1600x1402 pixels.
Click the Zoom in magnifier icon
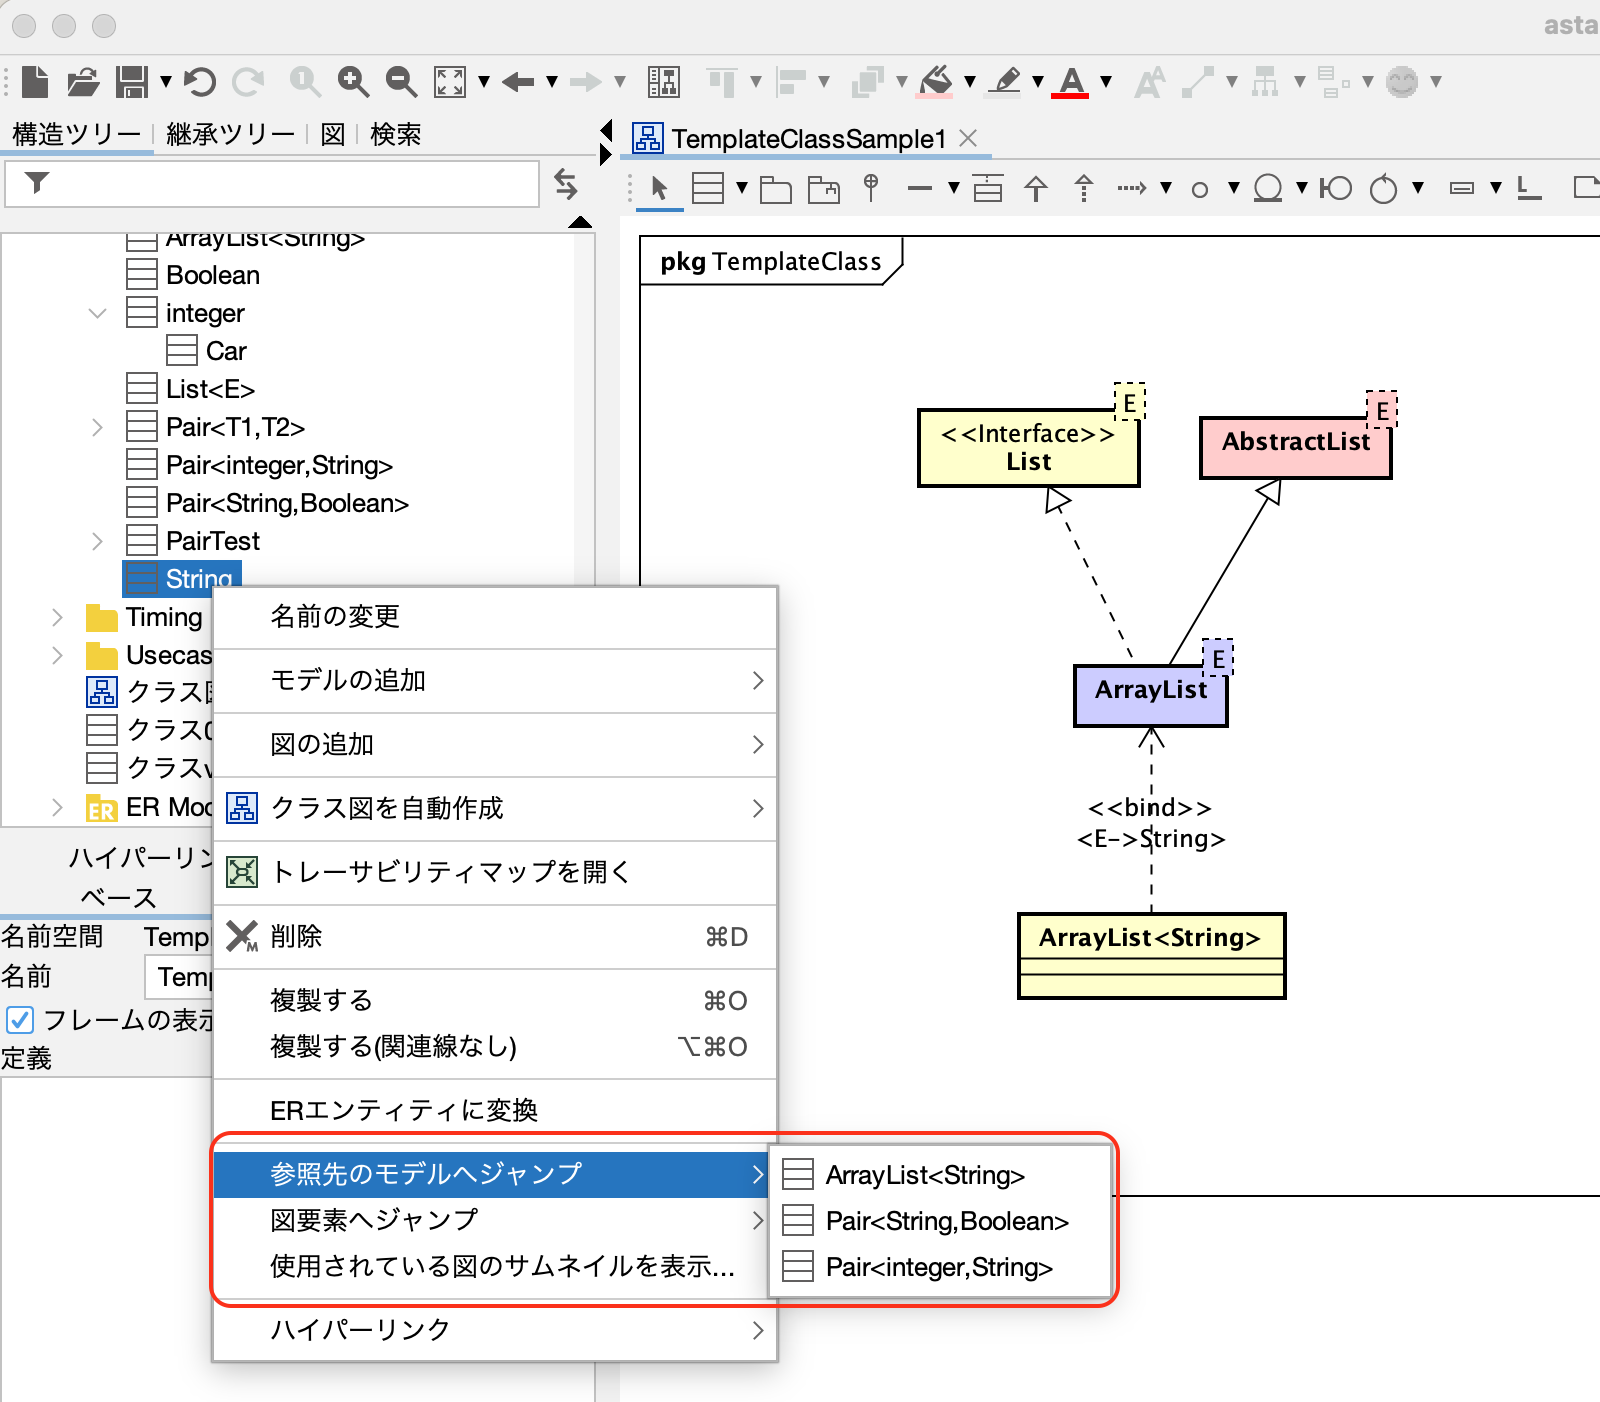click(x=353, y=81)
